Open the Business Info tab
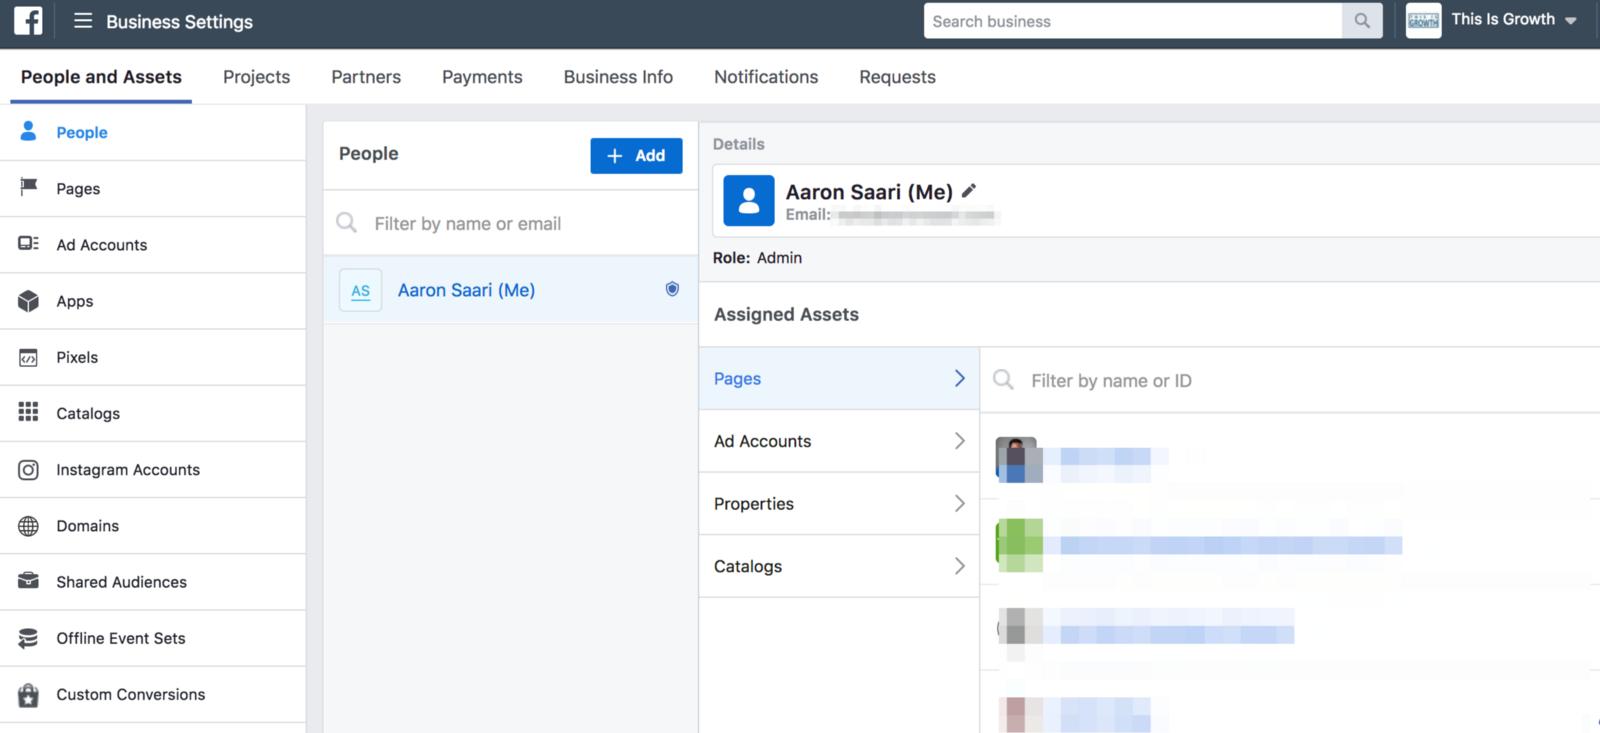This screenshot has height=733, width=1600. tap(618, 77)
